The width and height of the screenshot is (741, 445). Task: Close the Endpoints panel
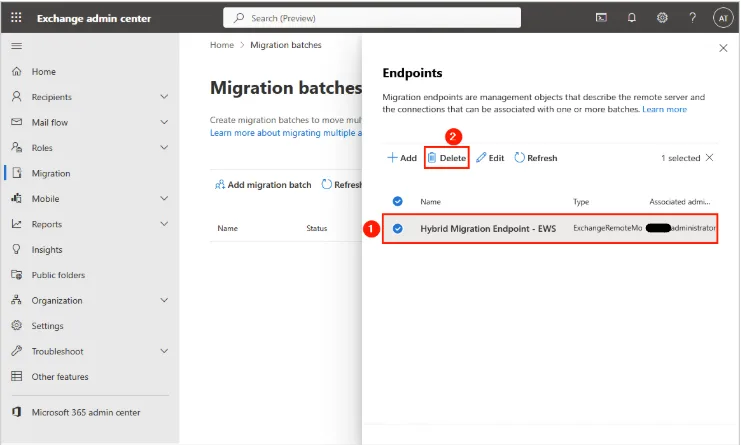(723, 48)
